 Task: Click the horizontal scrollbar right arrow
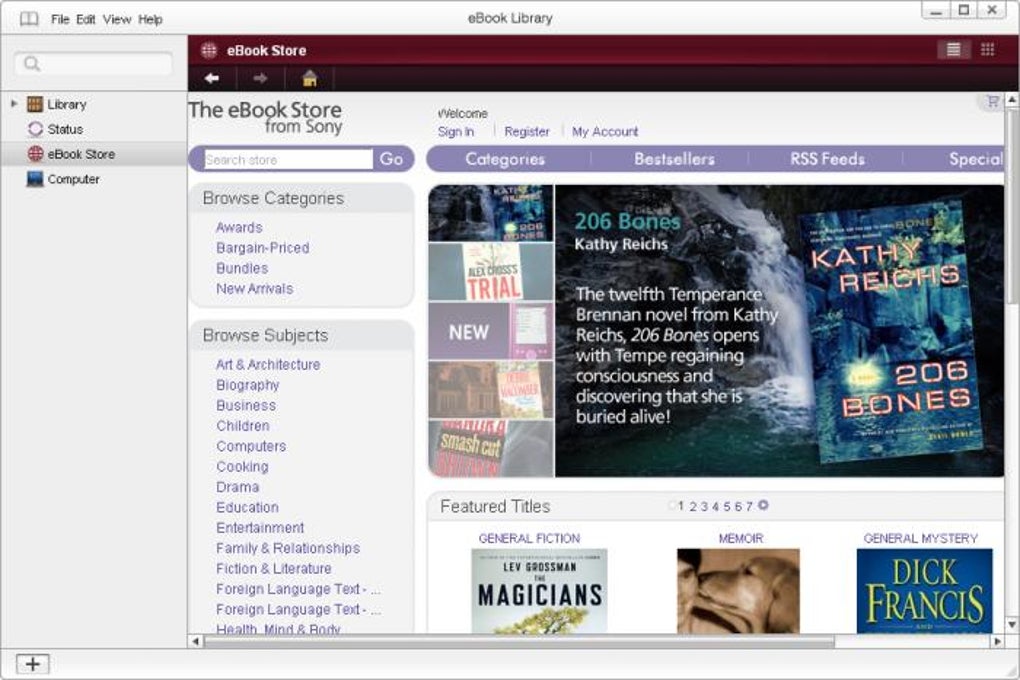click(x=998, y=642)
